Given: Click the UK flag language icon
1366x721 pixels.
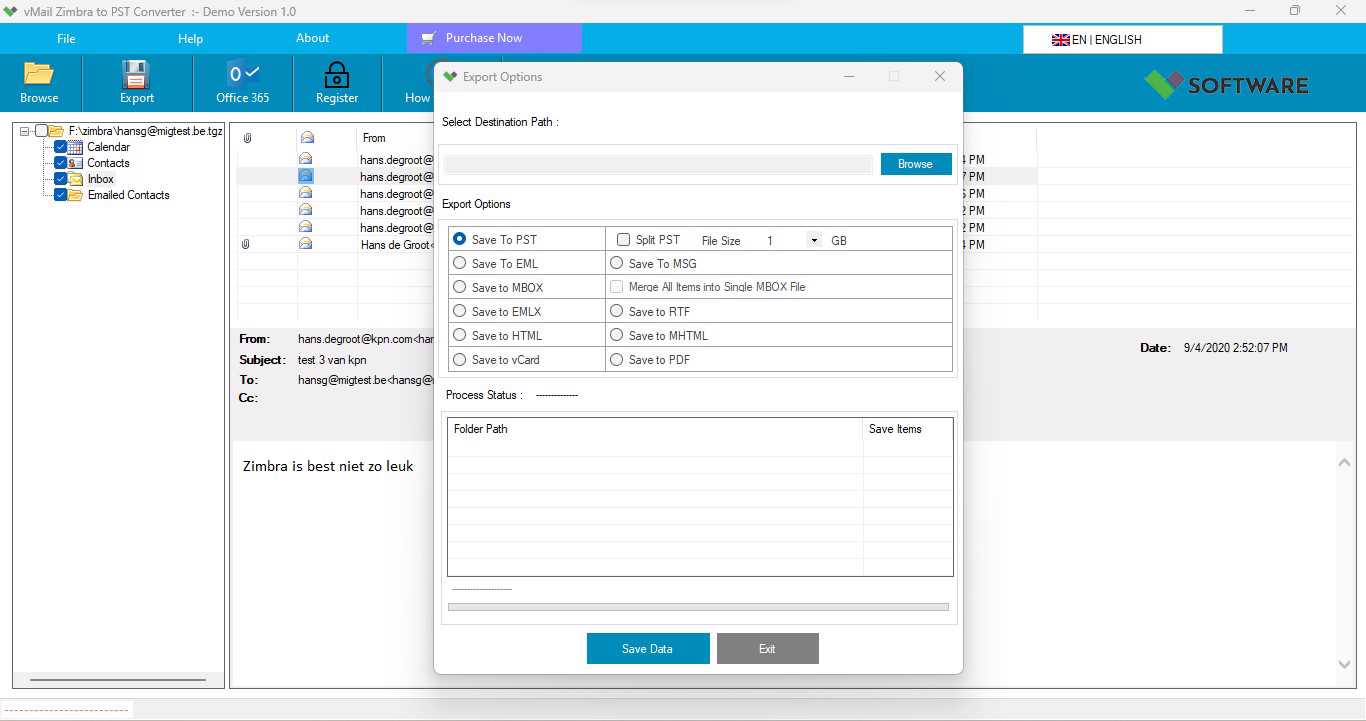Looking at the screenshot, I should (1061, 40).
